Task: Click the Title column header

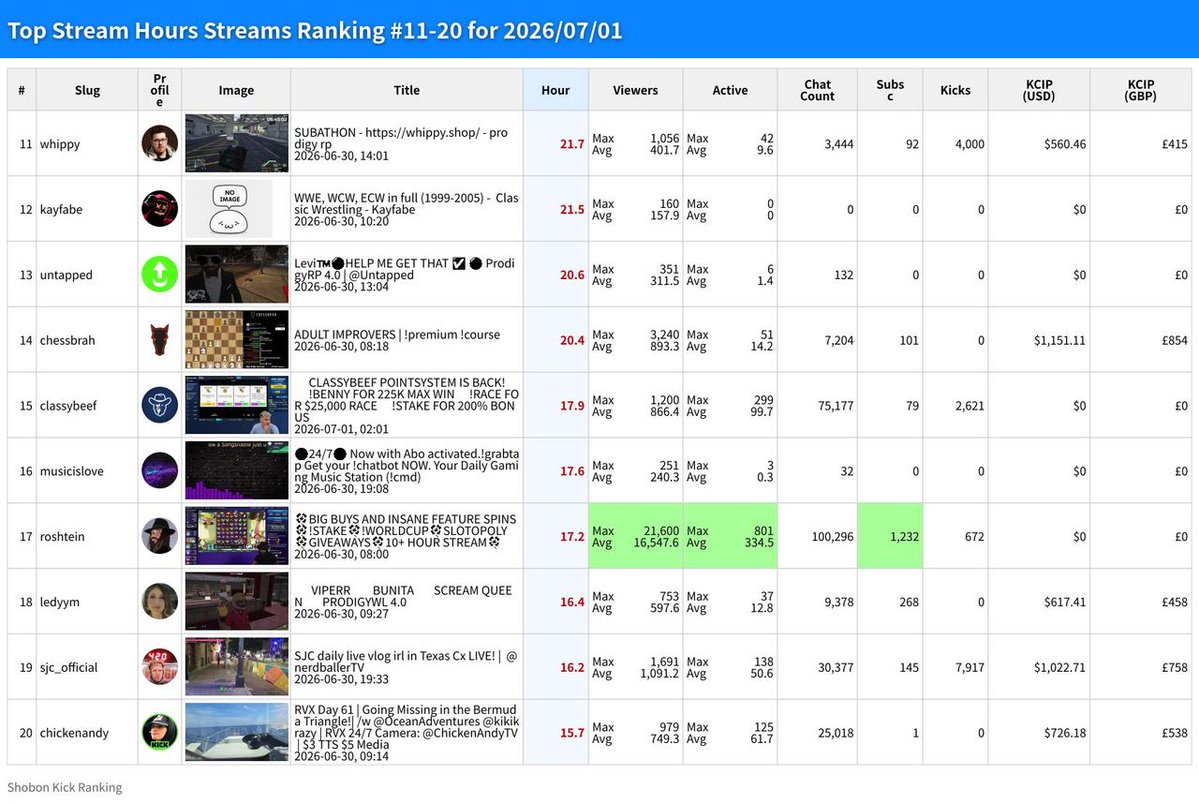Action: pyautogui.click(x=407, y=90)
